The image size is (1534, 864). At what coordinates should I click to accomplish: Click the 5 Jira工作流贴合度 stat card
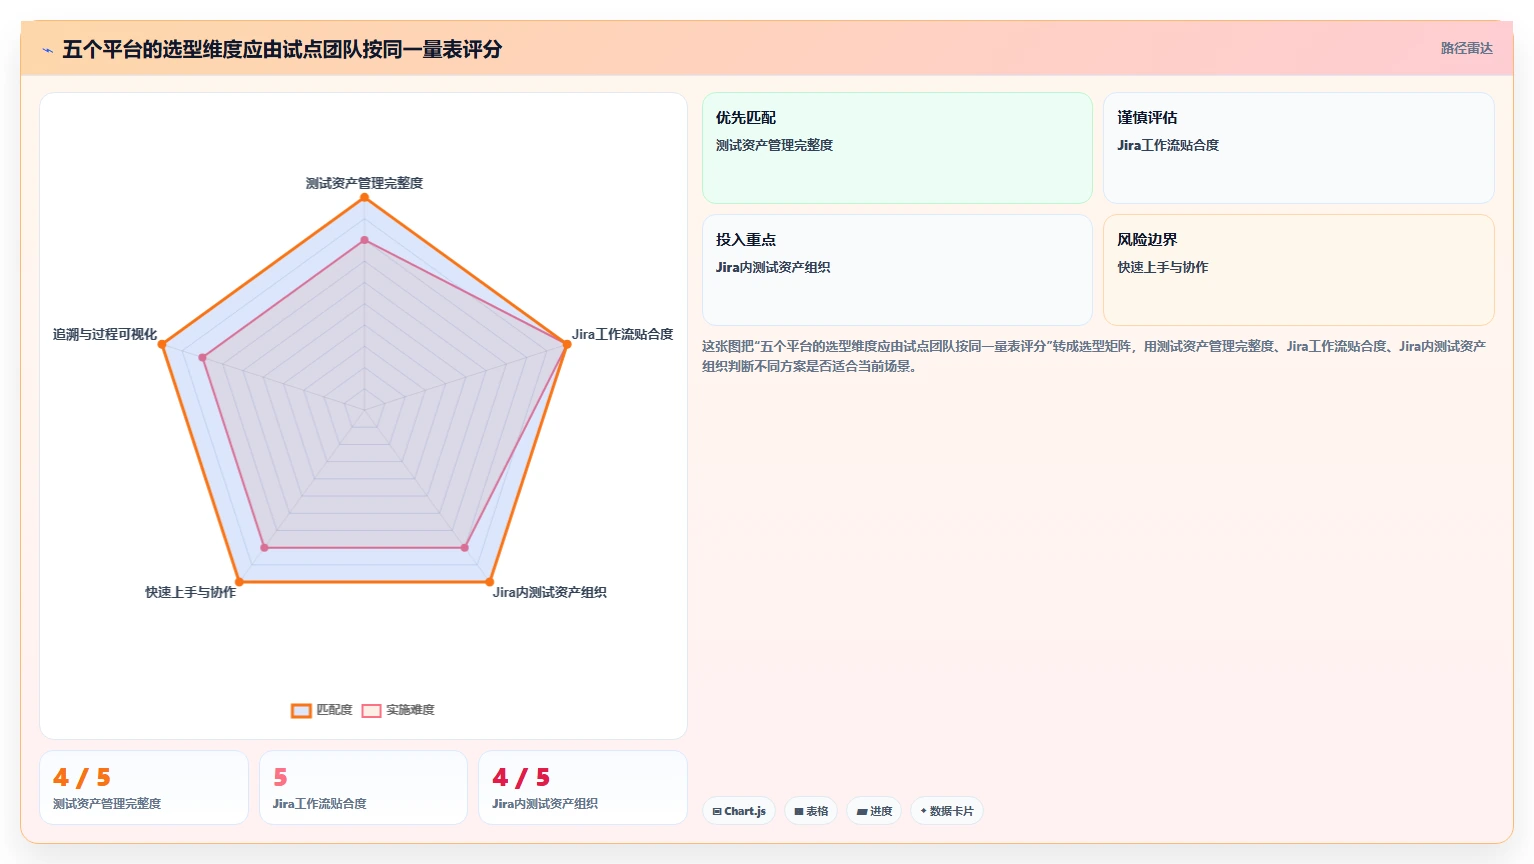click(363, 788)
